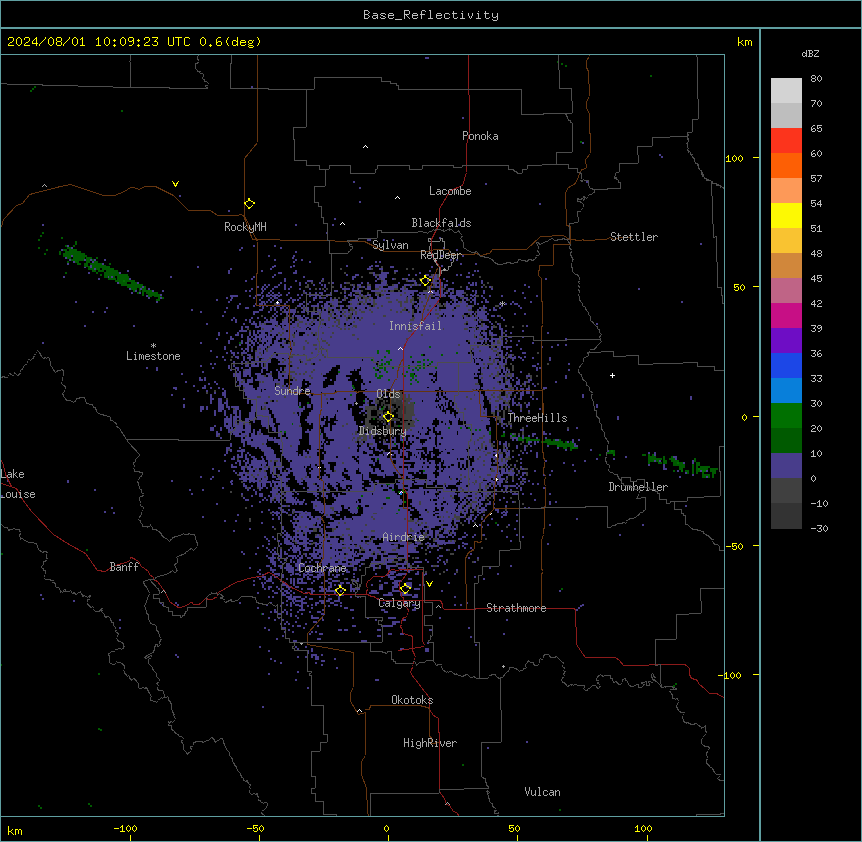Image resolution: width=862 pixels, height=842 pixels.
Task: Click the Sundre label
Action: pos(292,391)
